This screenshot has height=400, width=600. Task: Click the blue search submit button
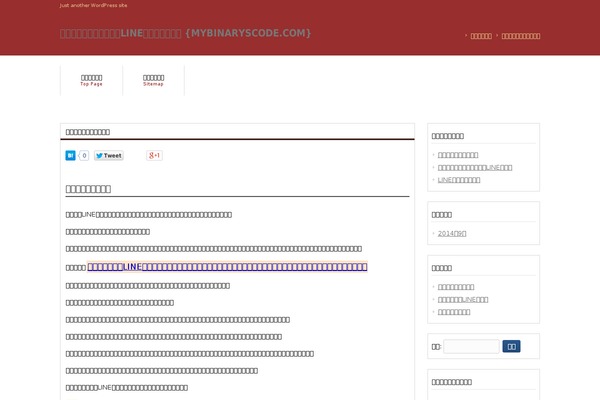pos(511,346)
